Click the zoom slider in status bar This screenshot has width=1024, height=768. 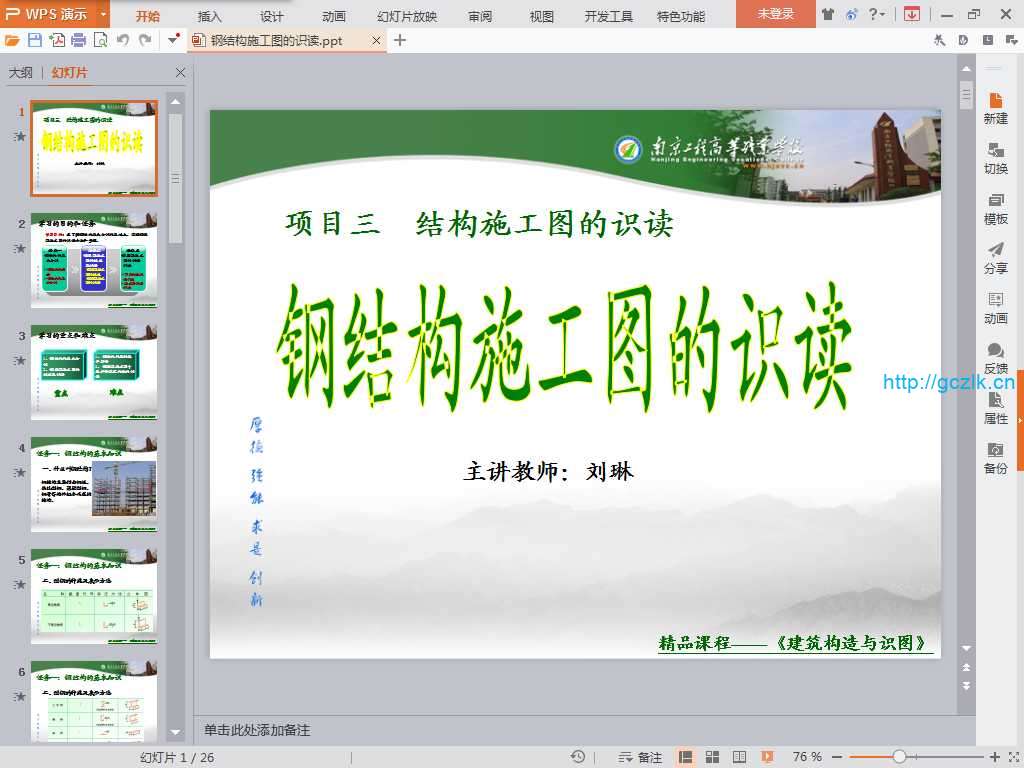pos(899,757)
